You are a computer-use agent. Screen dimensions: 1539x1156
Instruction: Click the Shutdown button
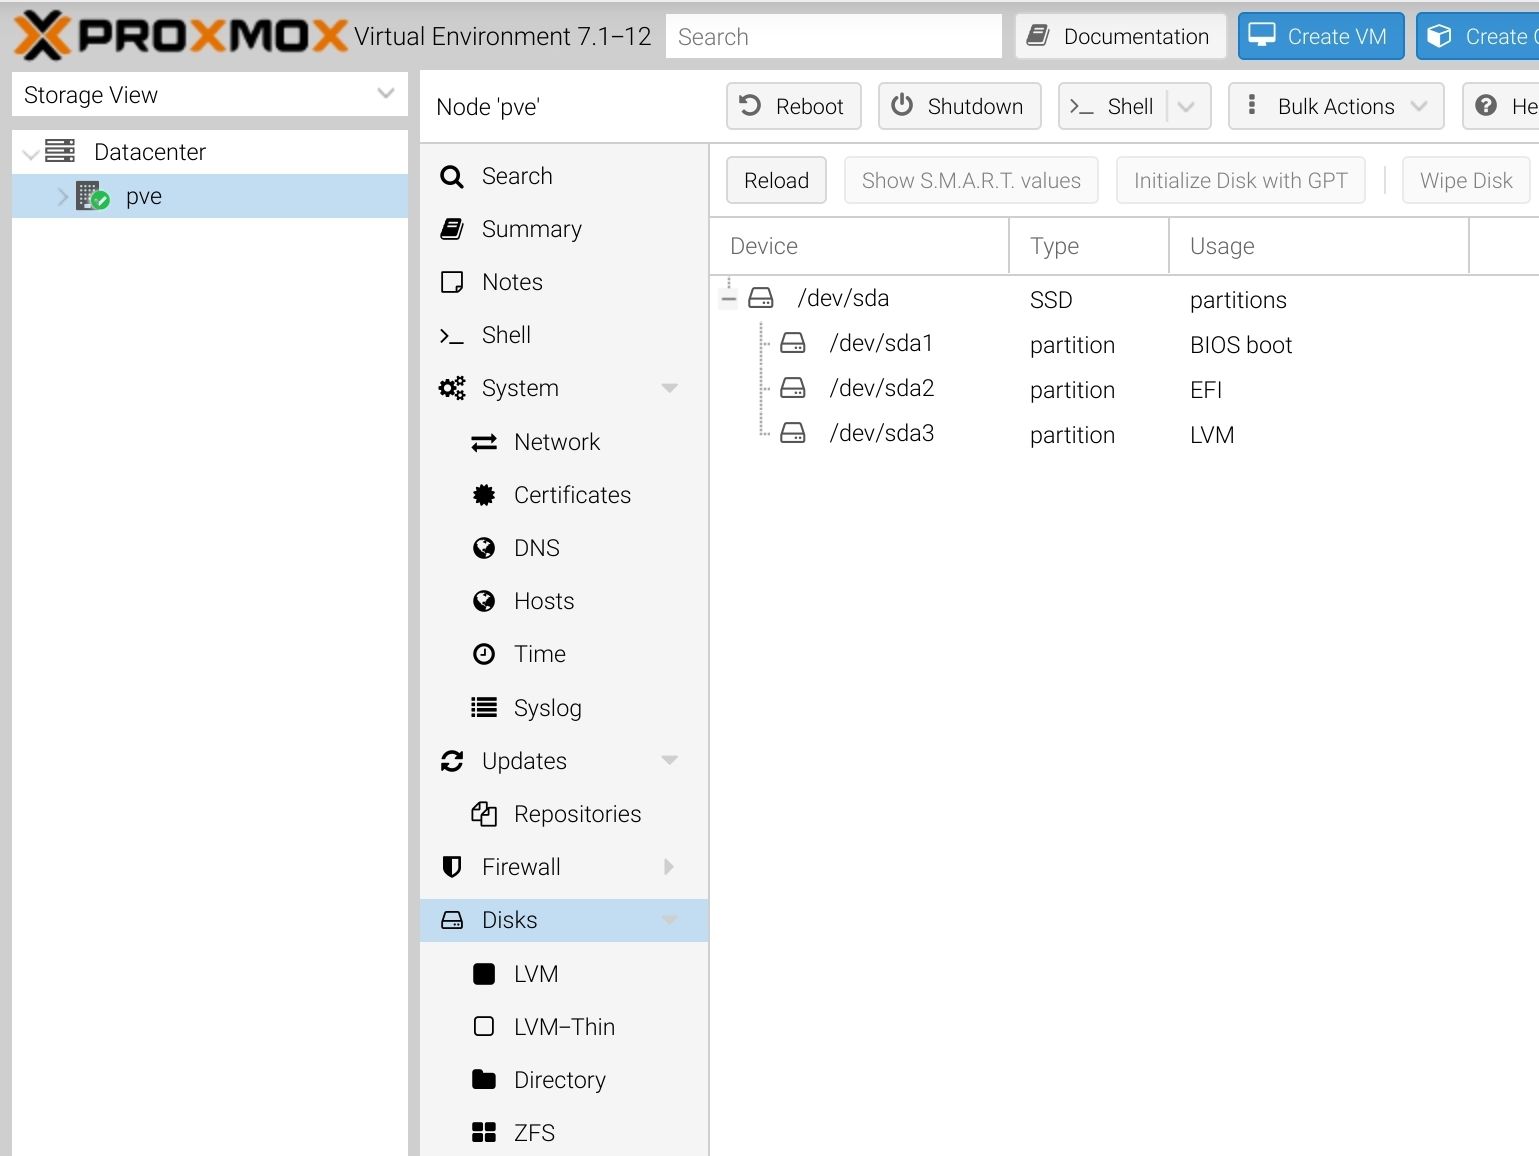click(x=960, y=106)
